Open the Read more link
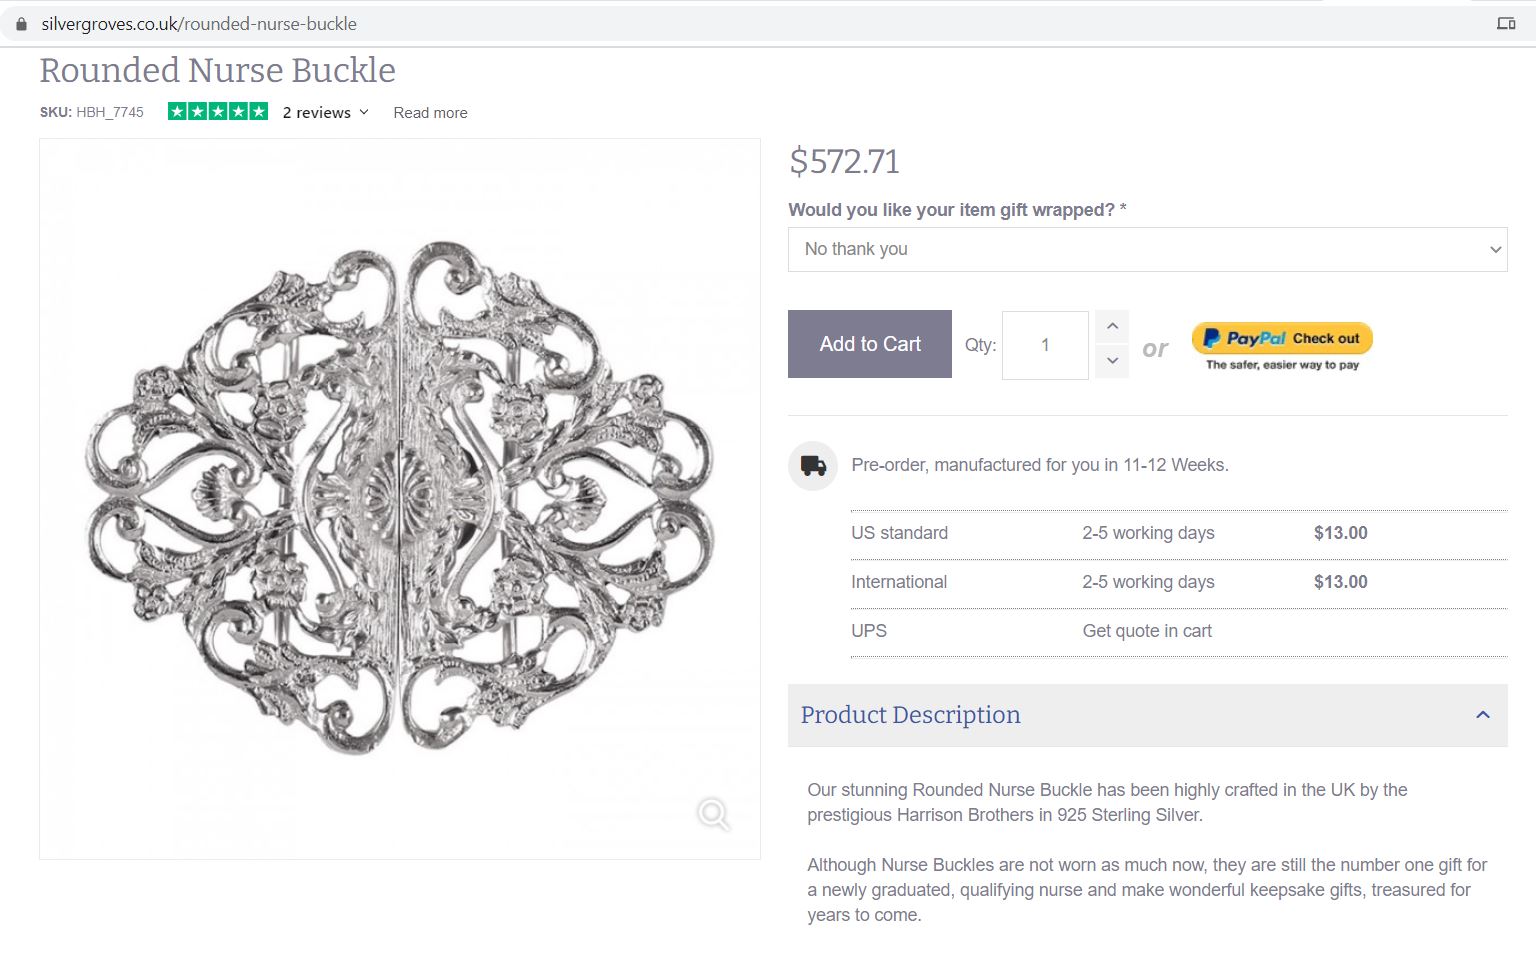The image size is (1536, 953). [x=430, y=112]
